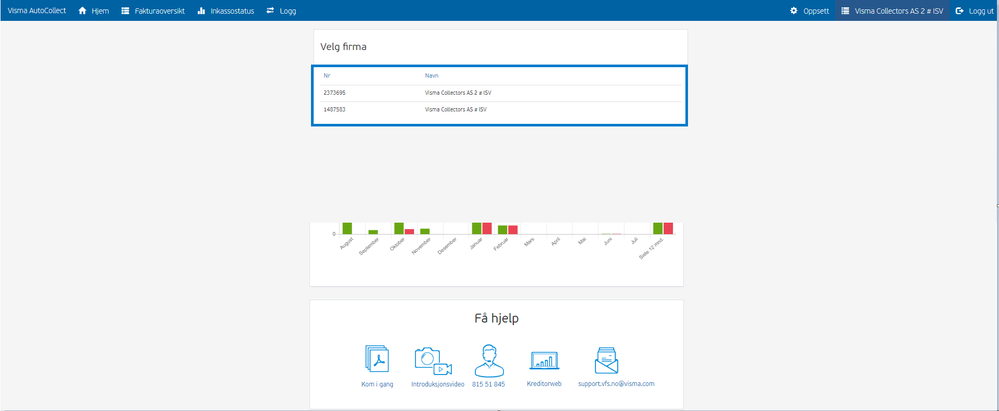The width and height of the screenshot is (999, 411).
Task: Click the Kom i gang PDF icon
Action: [x=377, y=359]
